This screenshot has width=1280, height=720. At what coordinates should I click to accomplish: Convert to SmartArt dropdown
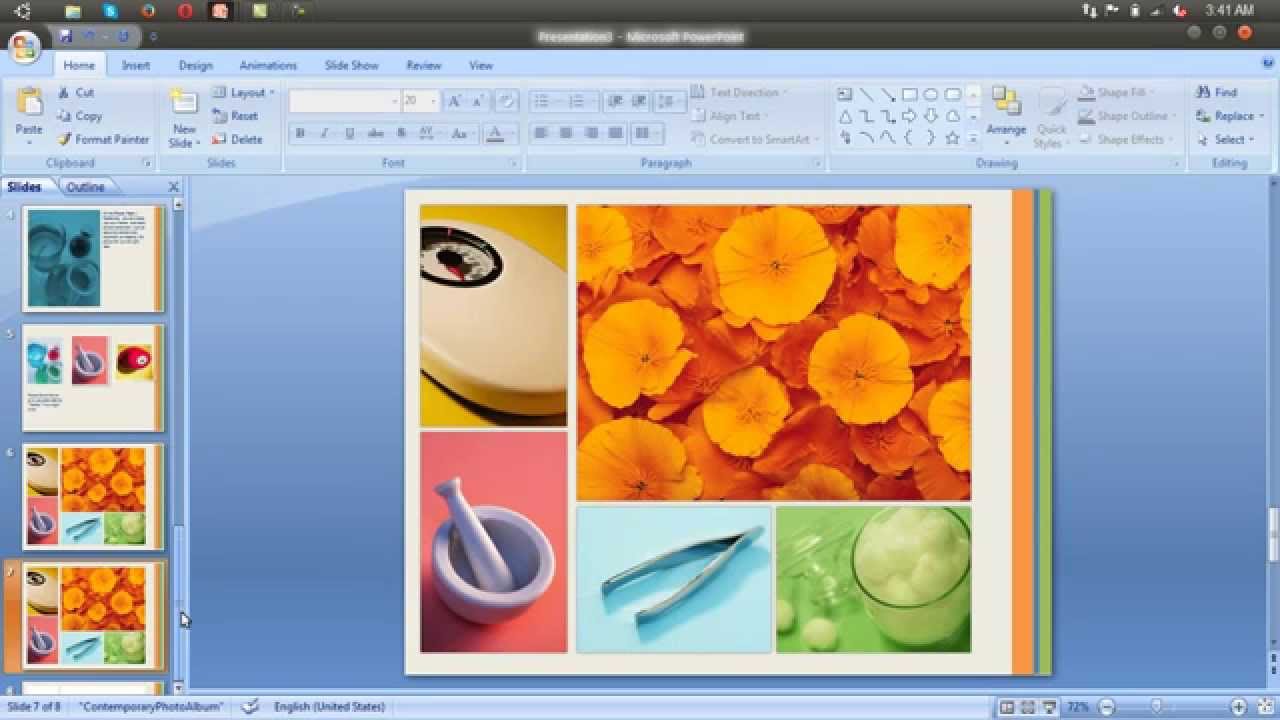point(756,140)
